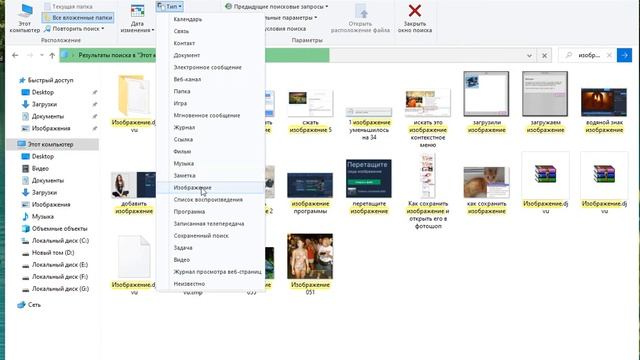Open the Дата изменения calendar dropdown
Image resolution: width=640 pixels, height=360 pixels.
click(137, 18)
